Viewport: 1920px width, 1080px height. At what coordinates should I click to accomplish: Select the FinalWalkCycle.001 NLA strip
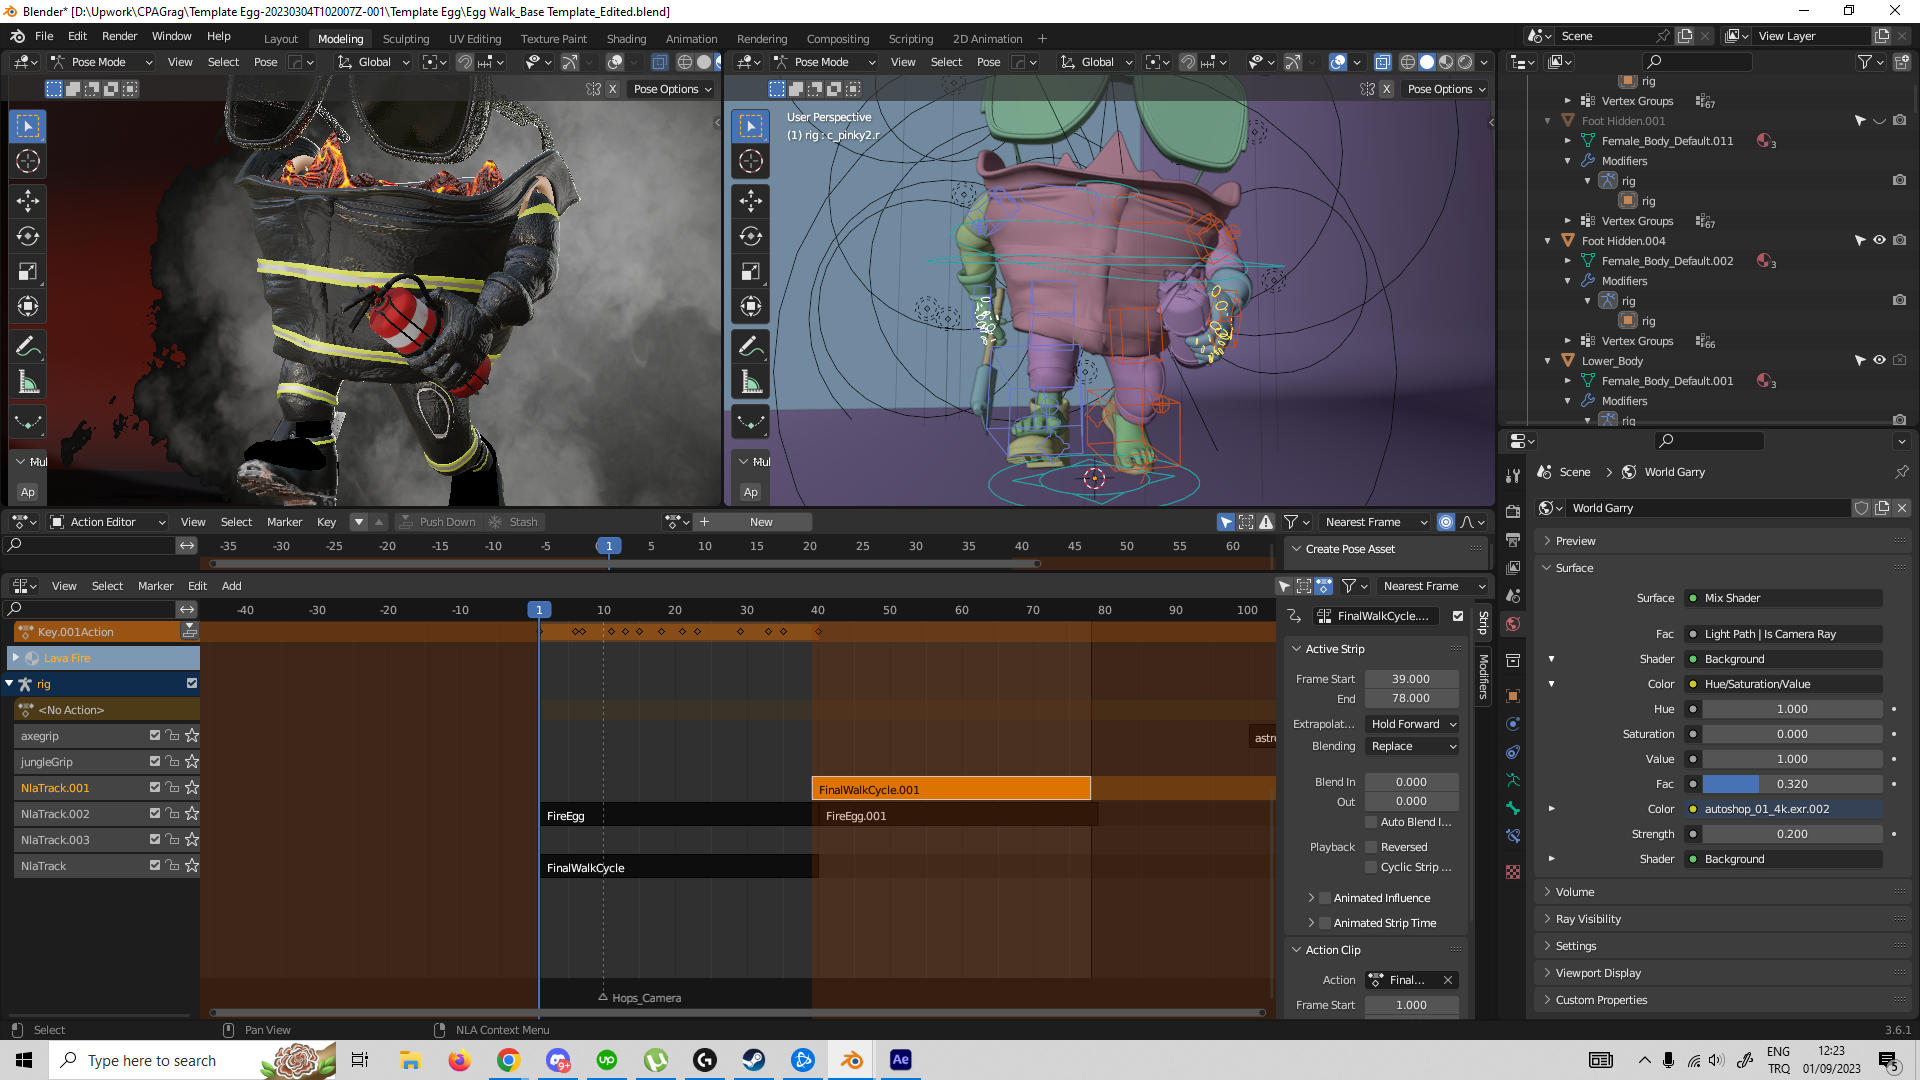click(x=950, y=789)
